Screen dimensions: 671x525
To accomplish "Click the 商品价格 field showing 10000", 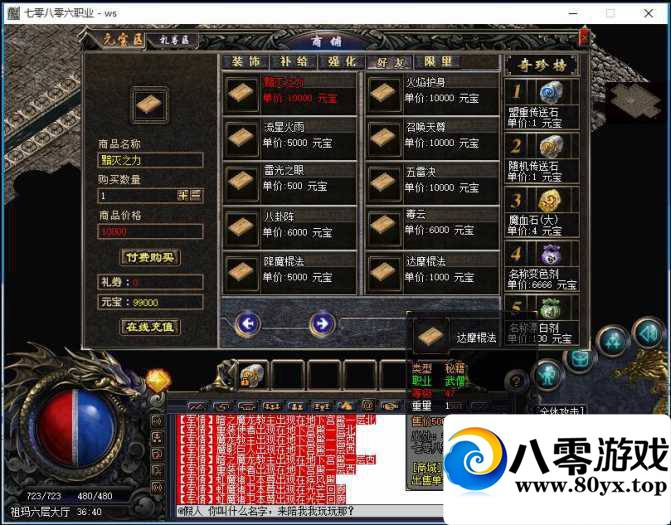I will 150,232.
